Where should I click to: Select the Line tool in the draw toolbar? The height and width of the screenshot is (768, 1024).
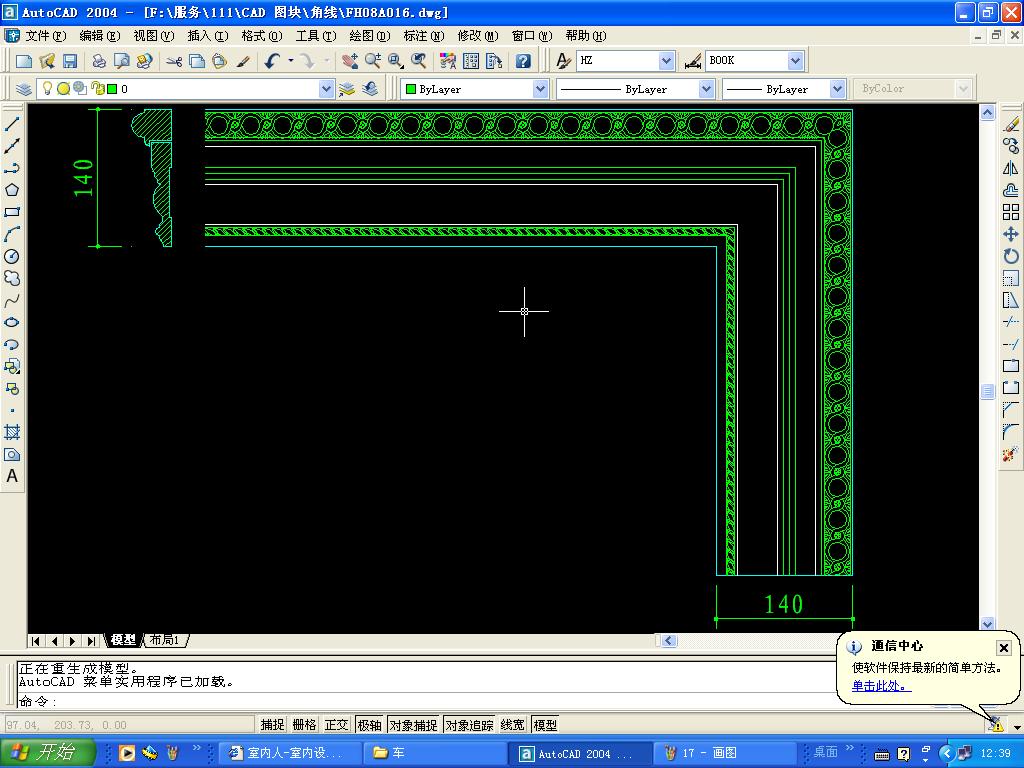pyautogui.click(x=12, y=124)
